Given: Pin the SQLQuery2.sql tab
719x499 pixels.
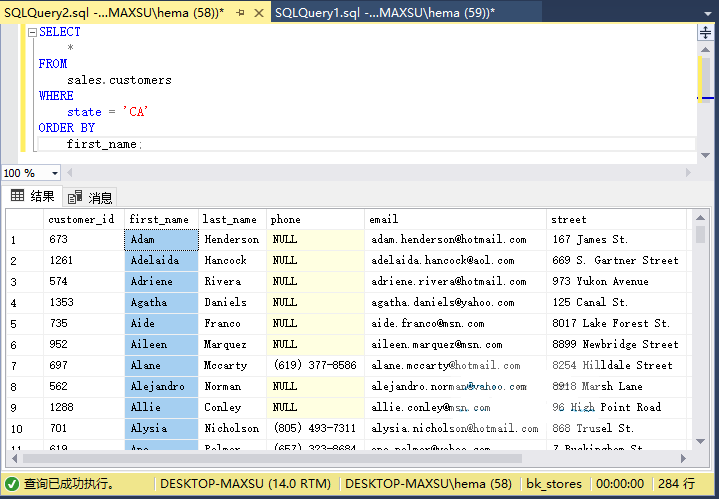Looking at the screenshot, I should 240,12.
